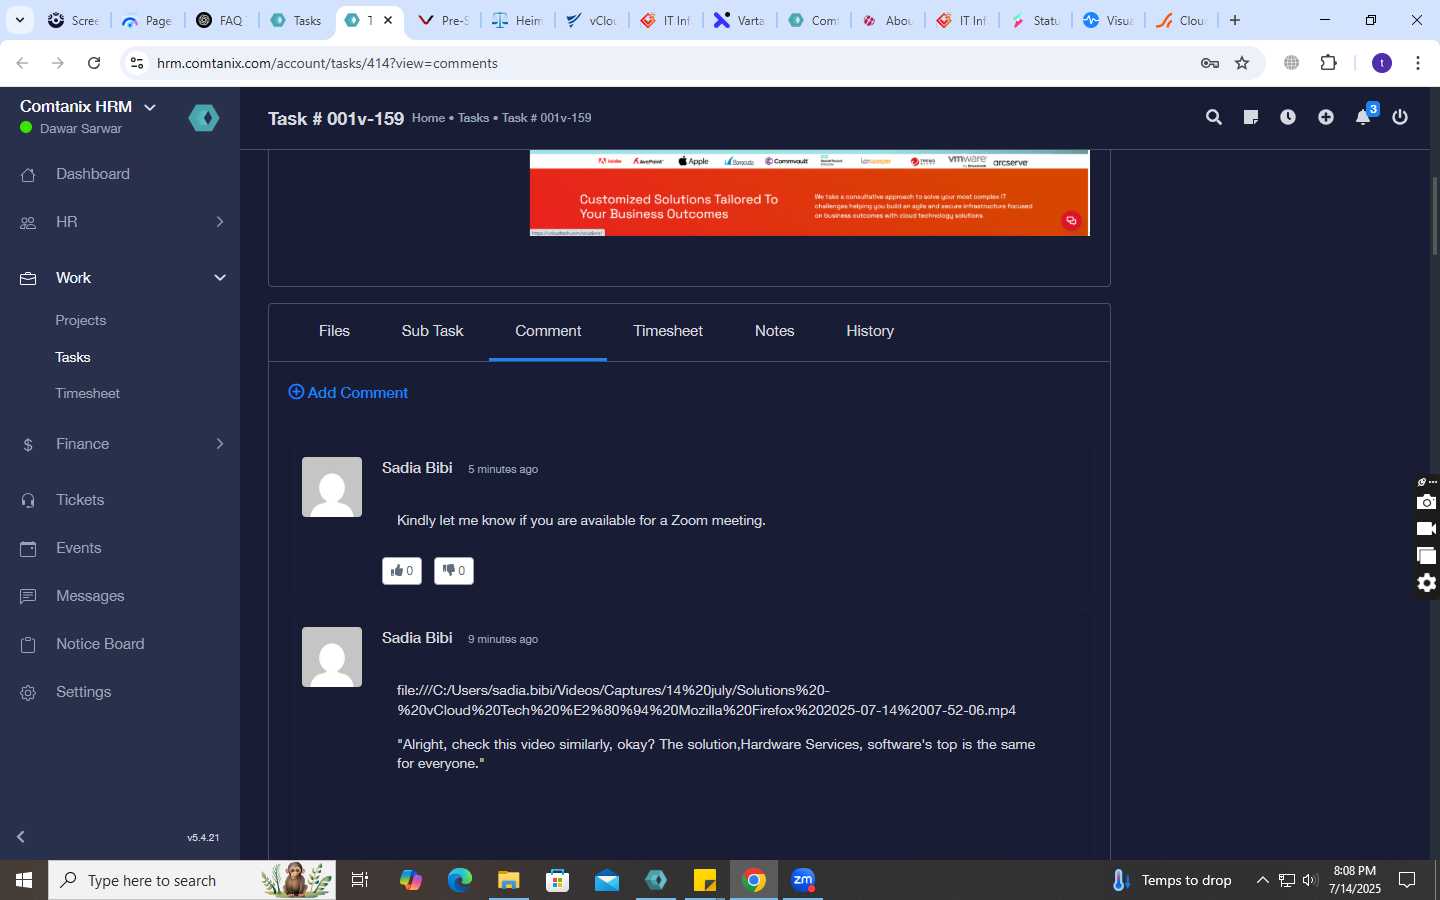Click the page vertical scrollbar
This screenshot has width=1440, height=900.
[1435, 215]
